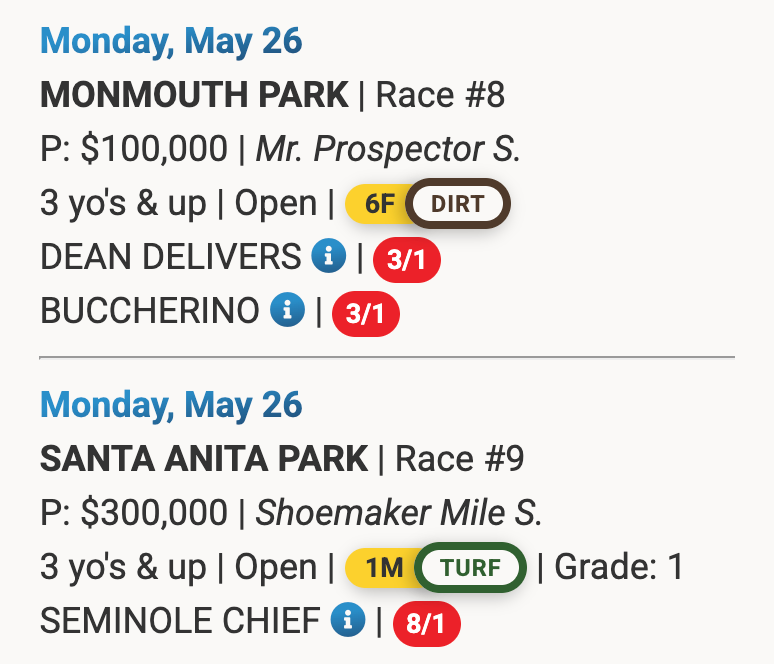
Task: Click the 1M distance badge
Action: point(383,567)
